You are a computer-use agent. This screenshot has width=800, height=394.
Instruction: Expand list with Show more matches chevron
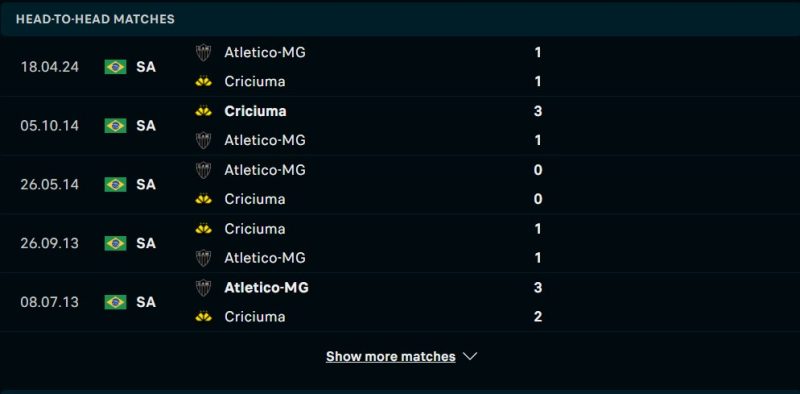(x=470, y=356)
